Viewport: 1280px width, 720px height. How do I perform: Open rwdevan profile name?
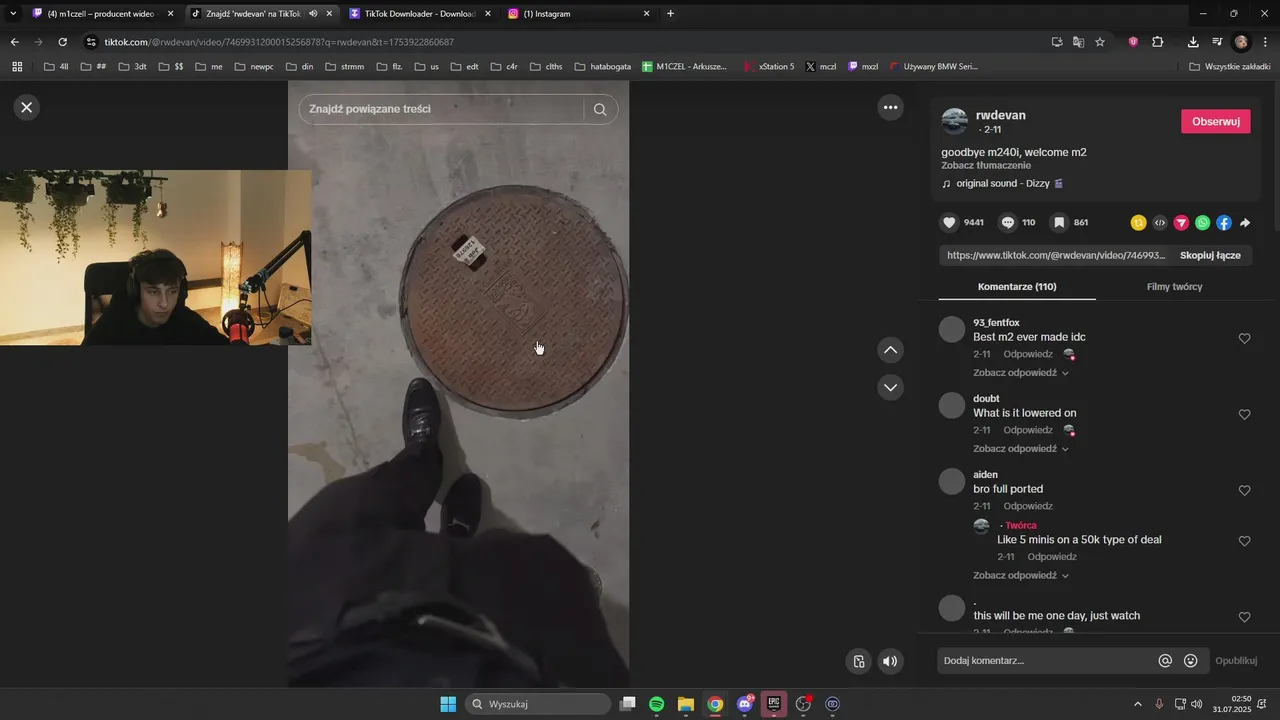[x=1001, y=115]
